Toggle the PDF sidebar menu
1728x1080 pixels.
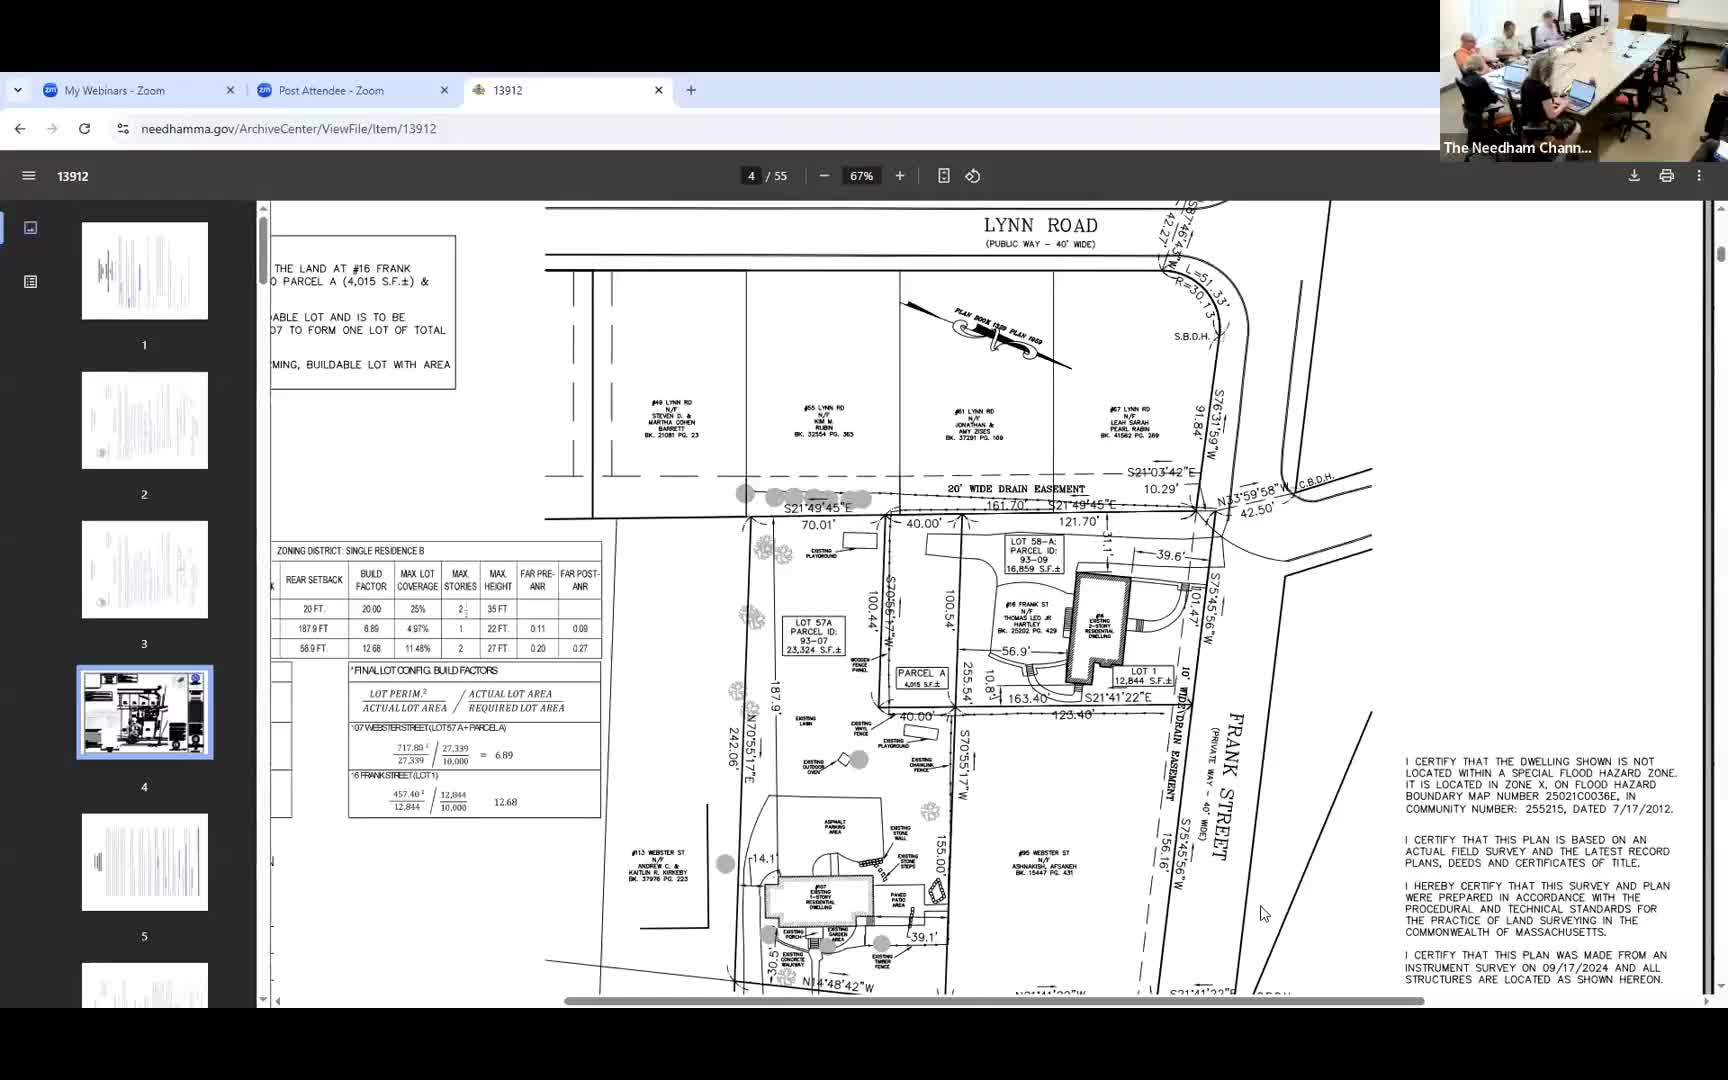pos(29,176)
